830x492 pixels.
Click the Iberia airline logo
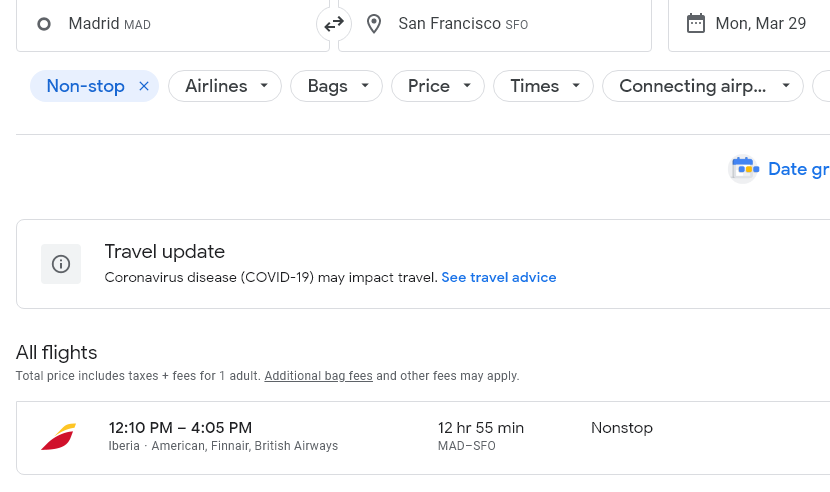point(59,437)
